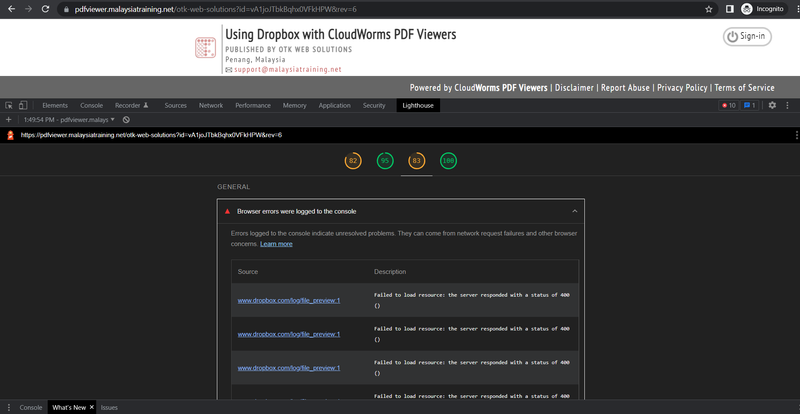Screen dimensions: 800x414
Task: Click the inspect element picker icon
Action: 8,105
